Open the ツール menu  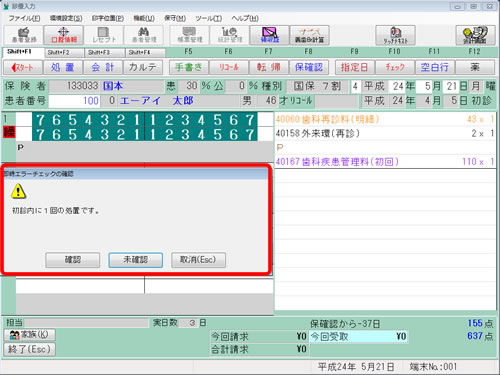click(209, 18)
